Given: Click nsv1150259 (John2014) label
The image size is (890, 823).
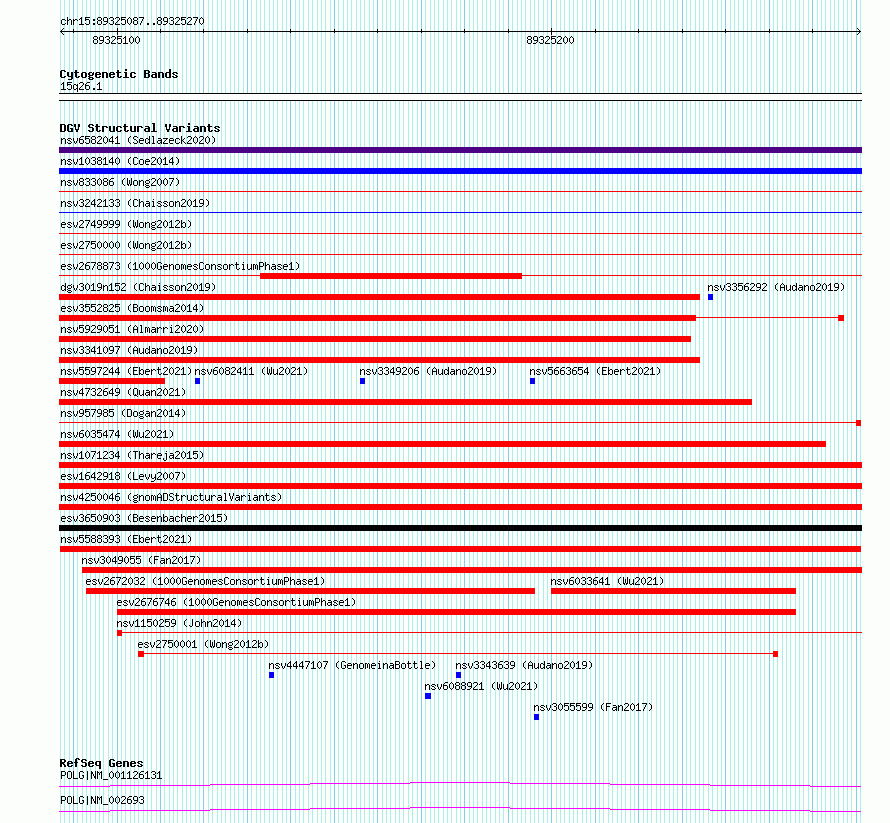Looking at the screenshot, I should [179, 623].
